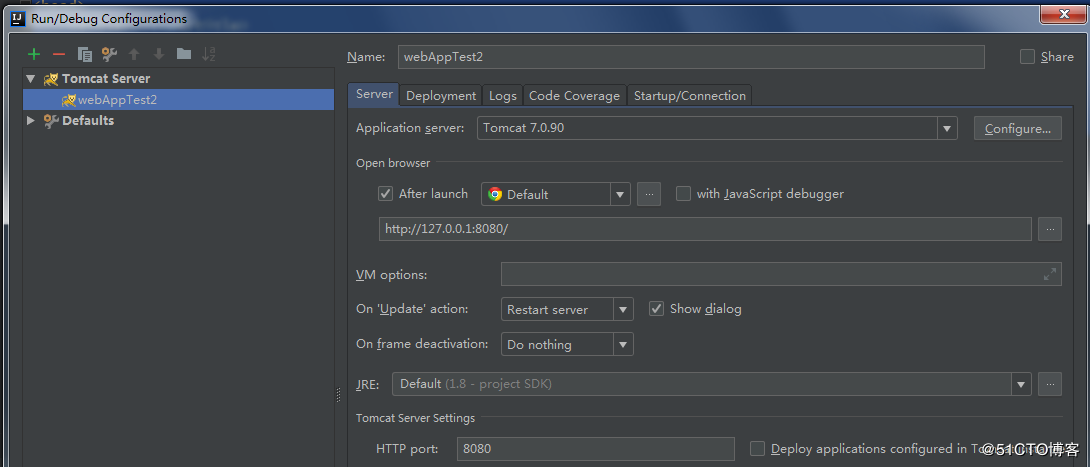Click the IntelliJ IDEA icon in the title bar
Screen dimensions: 1090x467
coord(19,19)
